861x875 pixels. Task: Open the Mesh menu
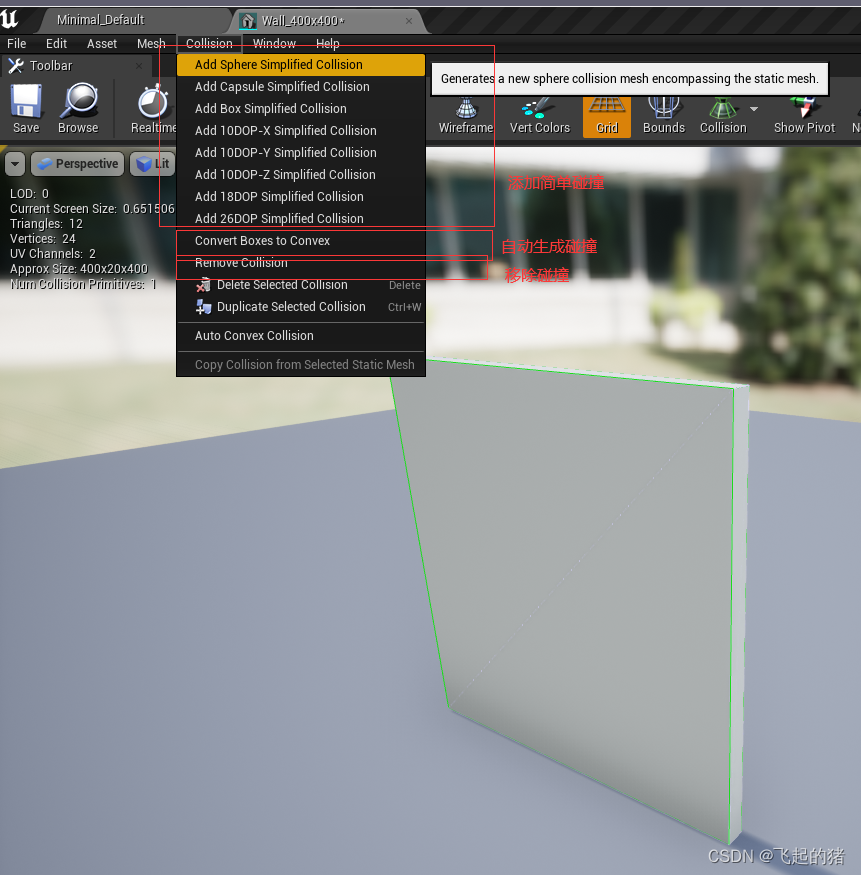[151, 44]
